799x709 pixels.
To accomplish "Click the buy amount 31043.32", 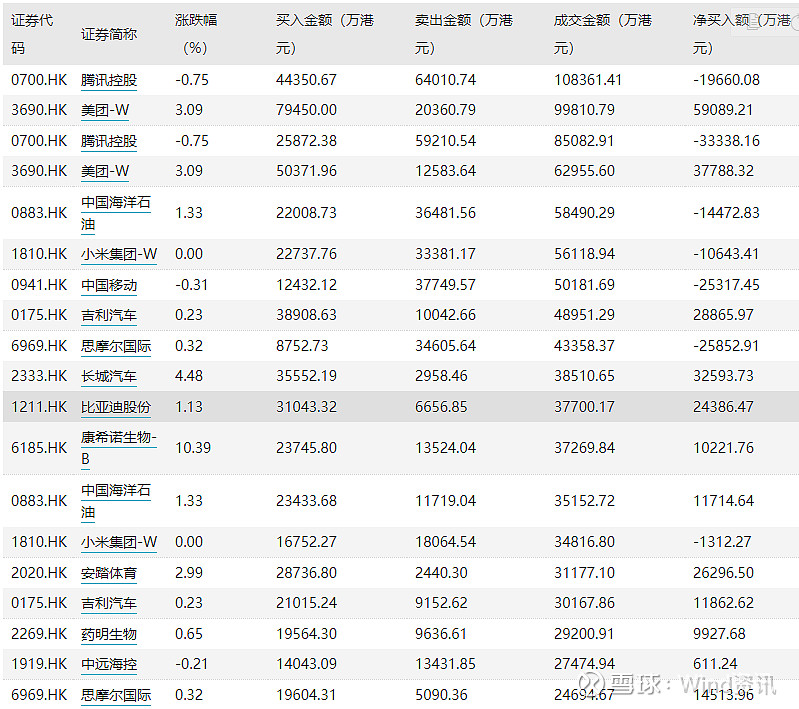I will (x=306, y=407).
